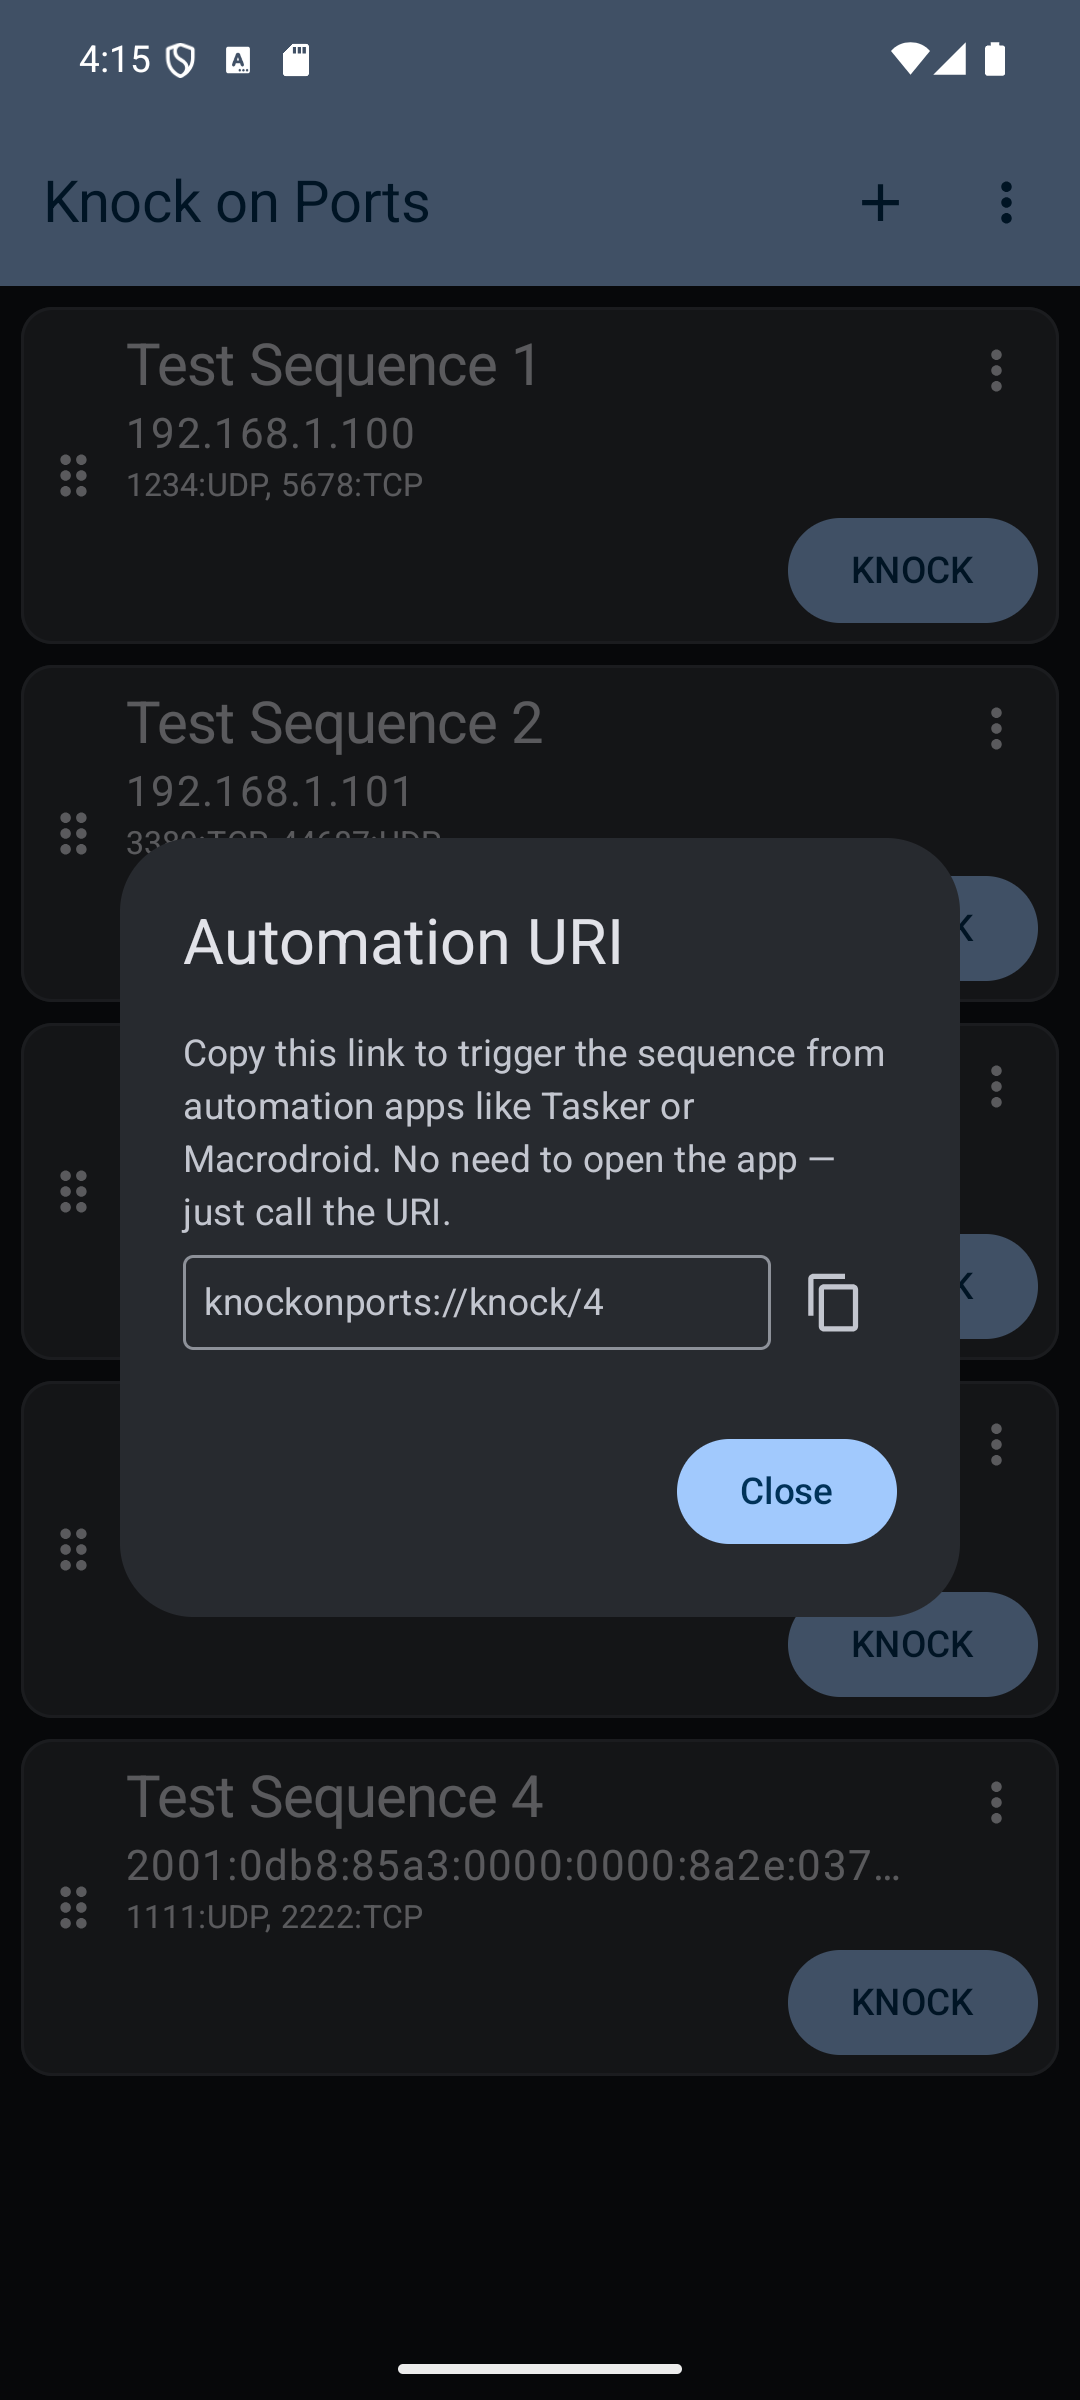The height and width of the screenshot is (2400, 1080).
Task: Open Test Sequence 1 options menu
Action: pyautogui.click(x=996, y=371)
